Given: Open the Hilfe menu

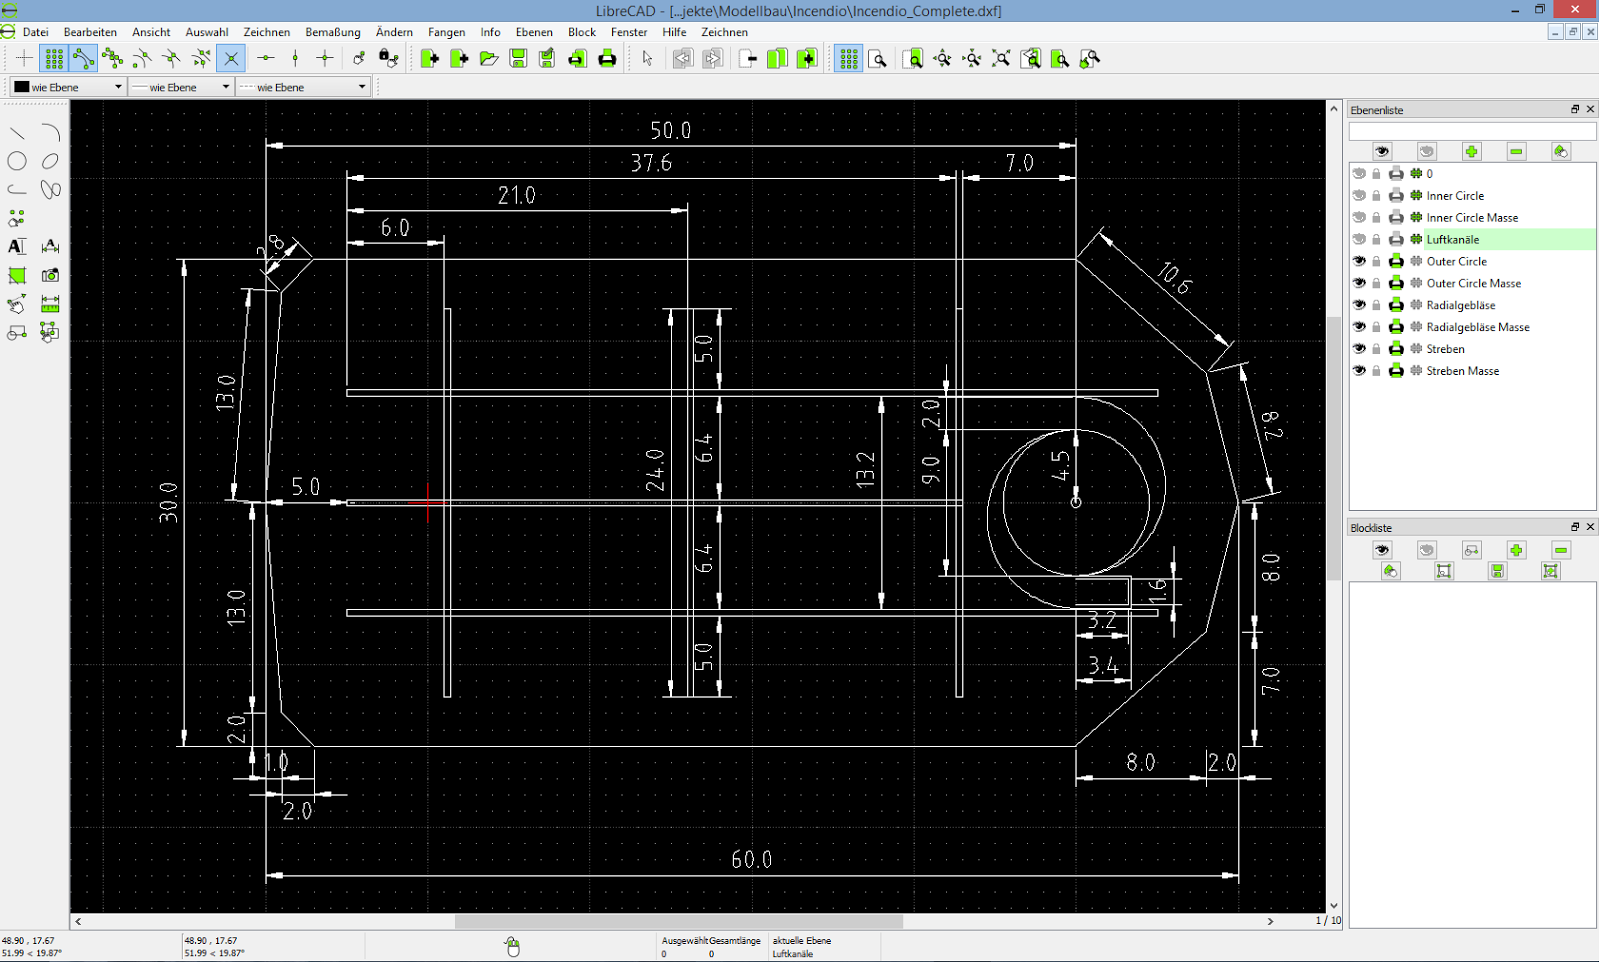Looking at the screenshot, I should pos(674,32).
